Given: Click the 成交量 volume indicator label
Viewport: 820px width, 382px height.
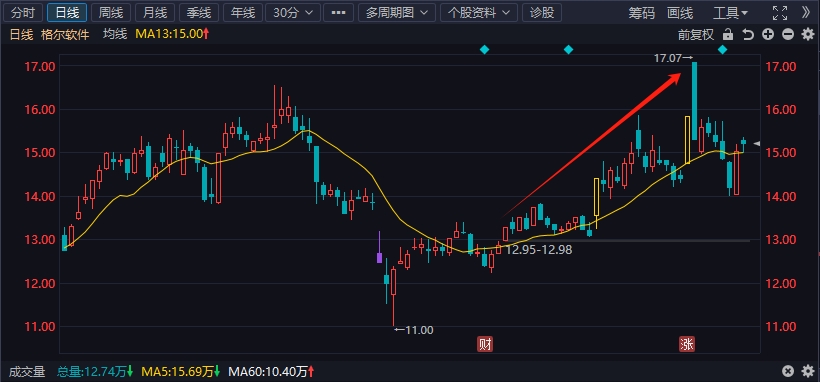Looking at the screenshot, I should click(x=27, y=372).
